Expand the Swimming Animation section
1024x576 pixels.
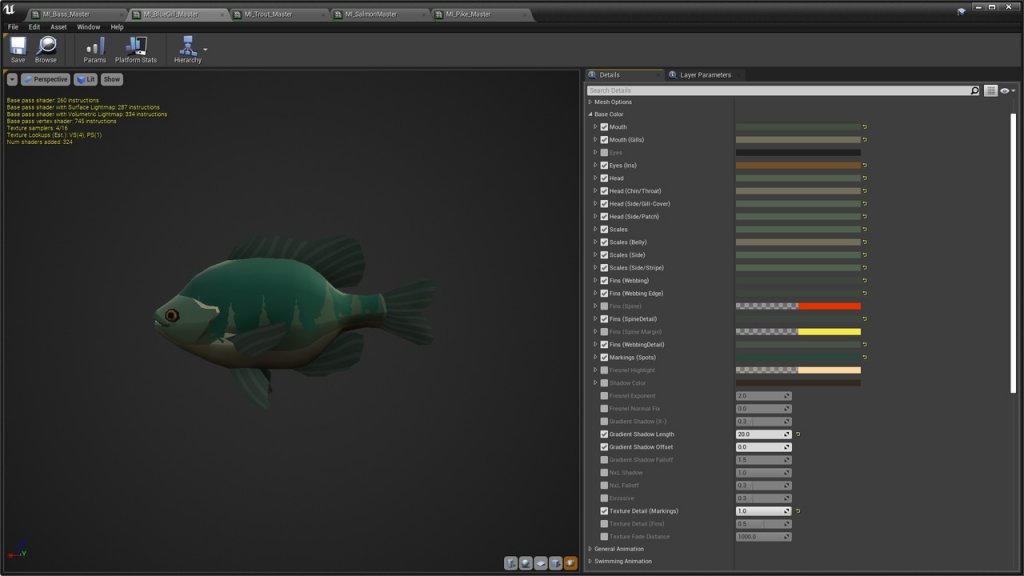point(590,561)
